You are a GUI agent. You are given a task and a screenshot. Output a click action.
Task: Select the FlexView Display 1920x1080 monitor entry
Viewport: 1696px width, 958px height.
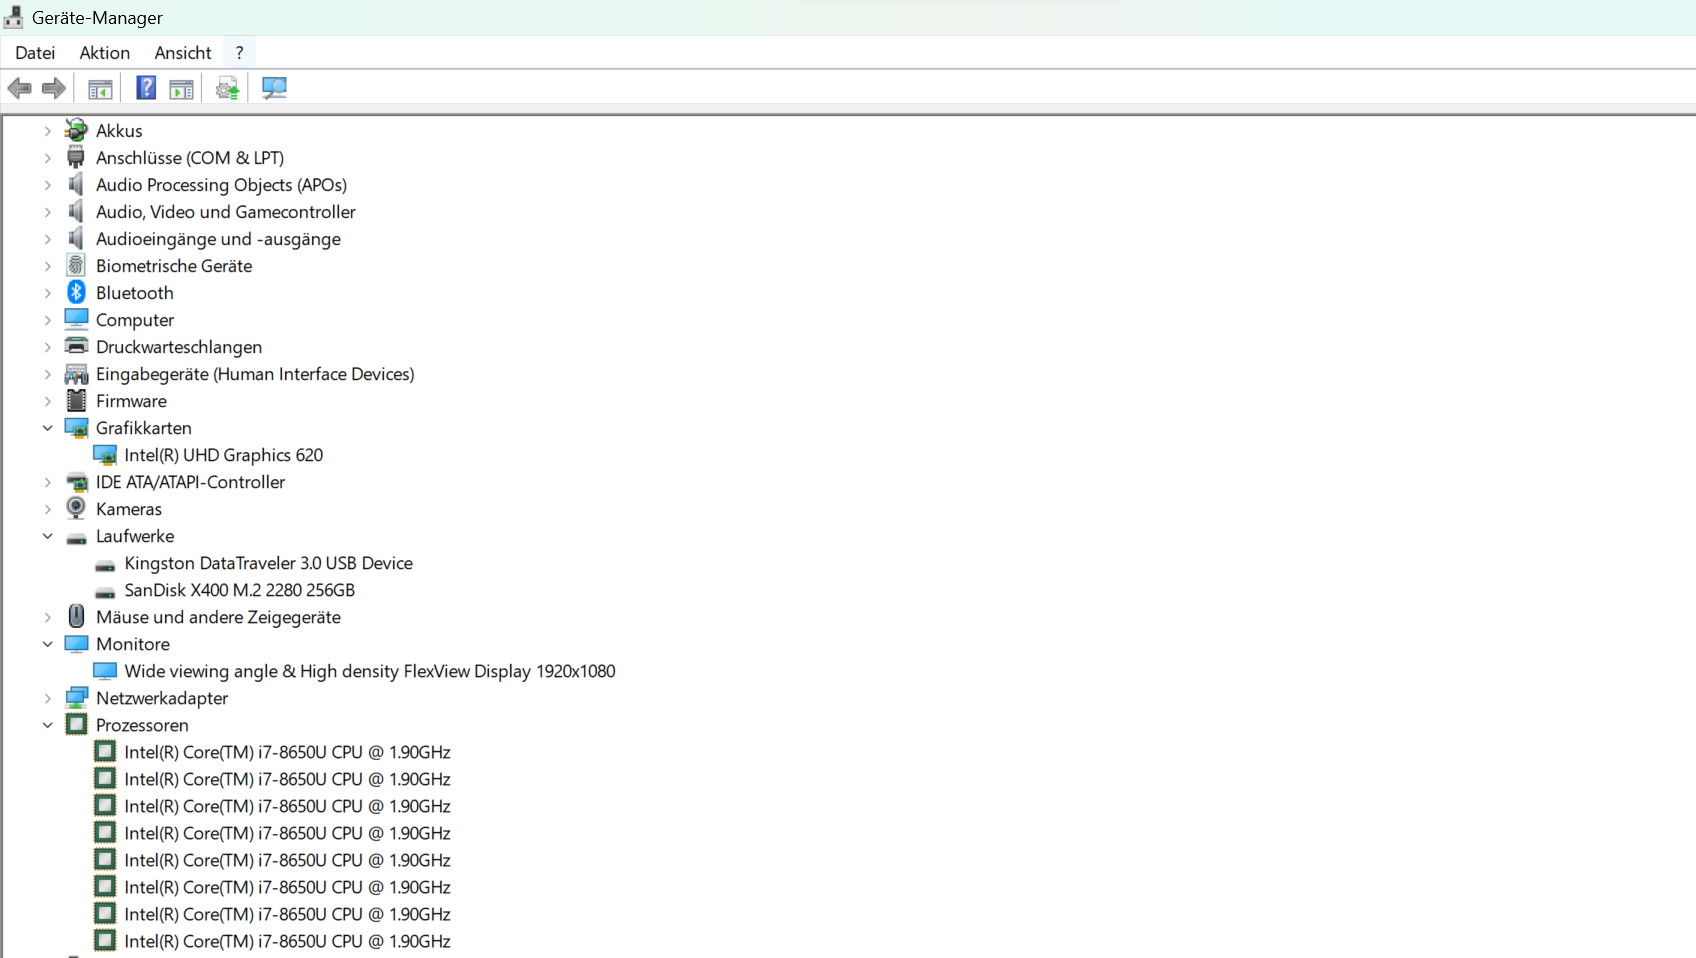click(370, 671)
